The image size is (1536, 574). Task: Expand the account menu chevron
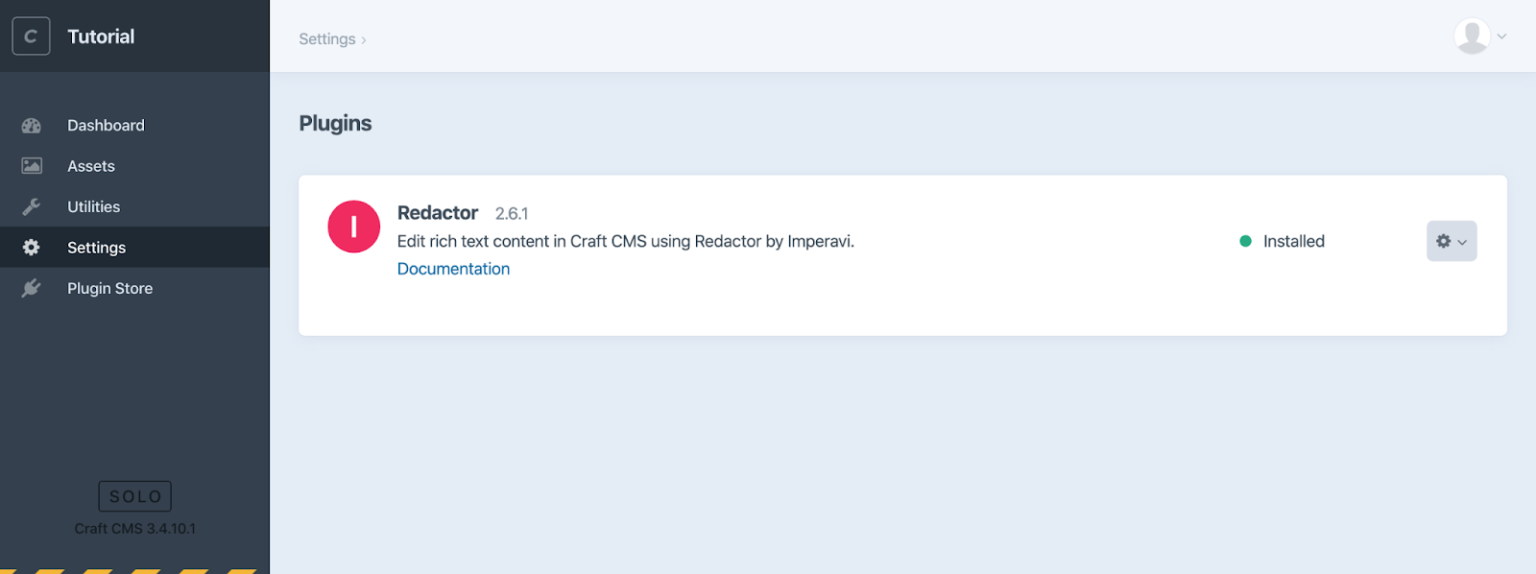tap(1502, 37)
